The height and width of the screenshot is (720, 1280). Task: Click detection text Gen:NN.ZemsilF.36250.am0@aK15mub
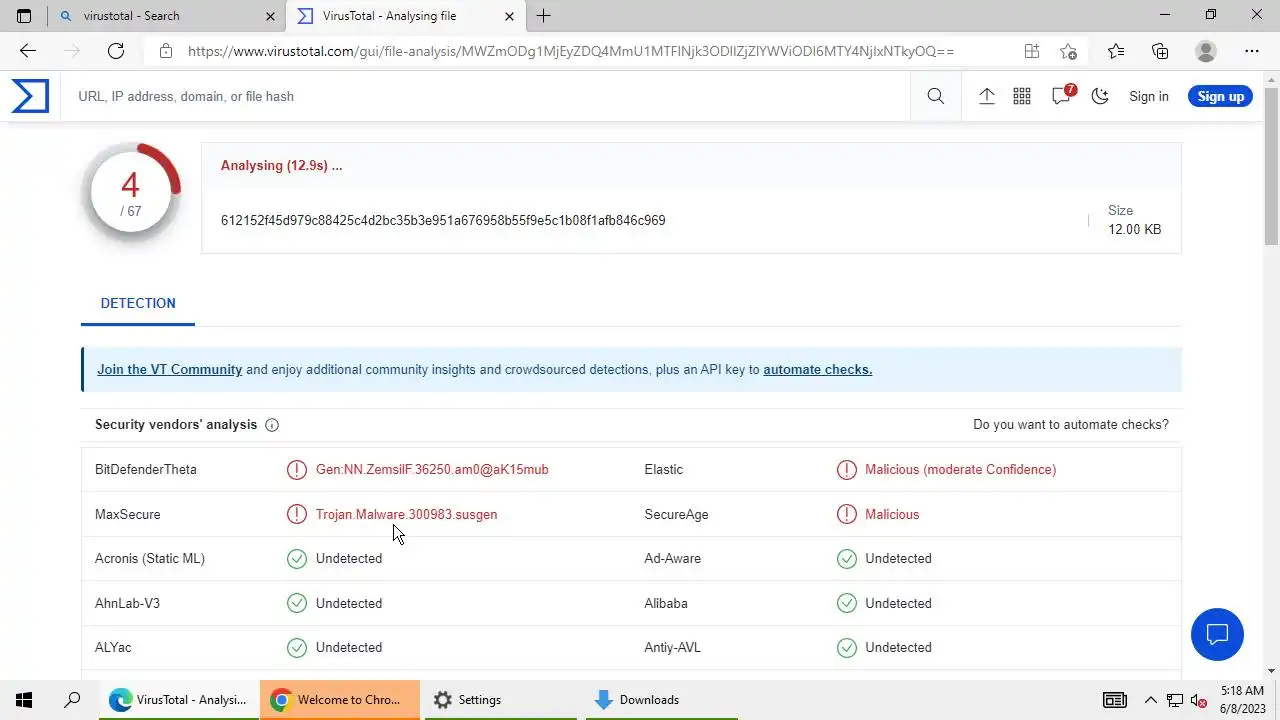click(x=432, y=469)
